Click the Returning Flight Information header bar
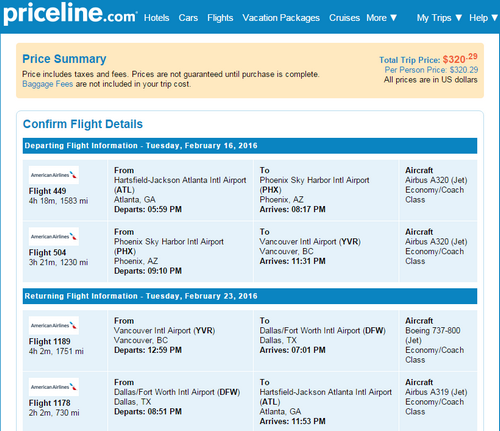This screenshot has height=431, width=500. 250,296
